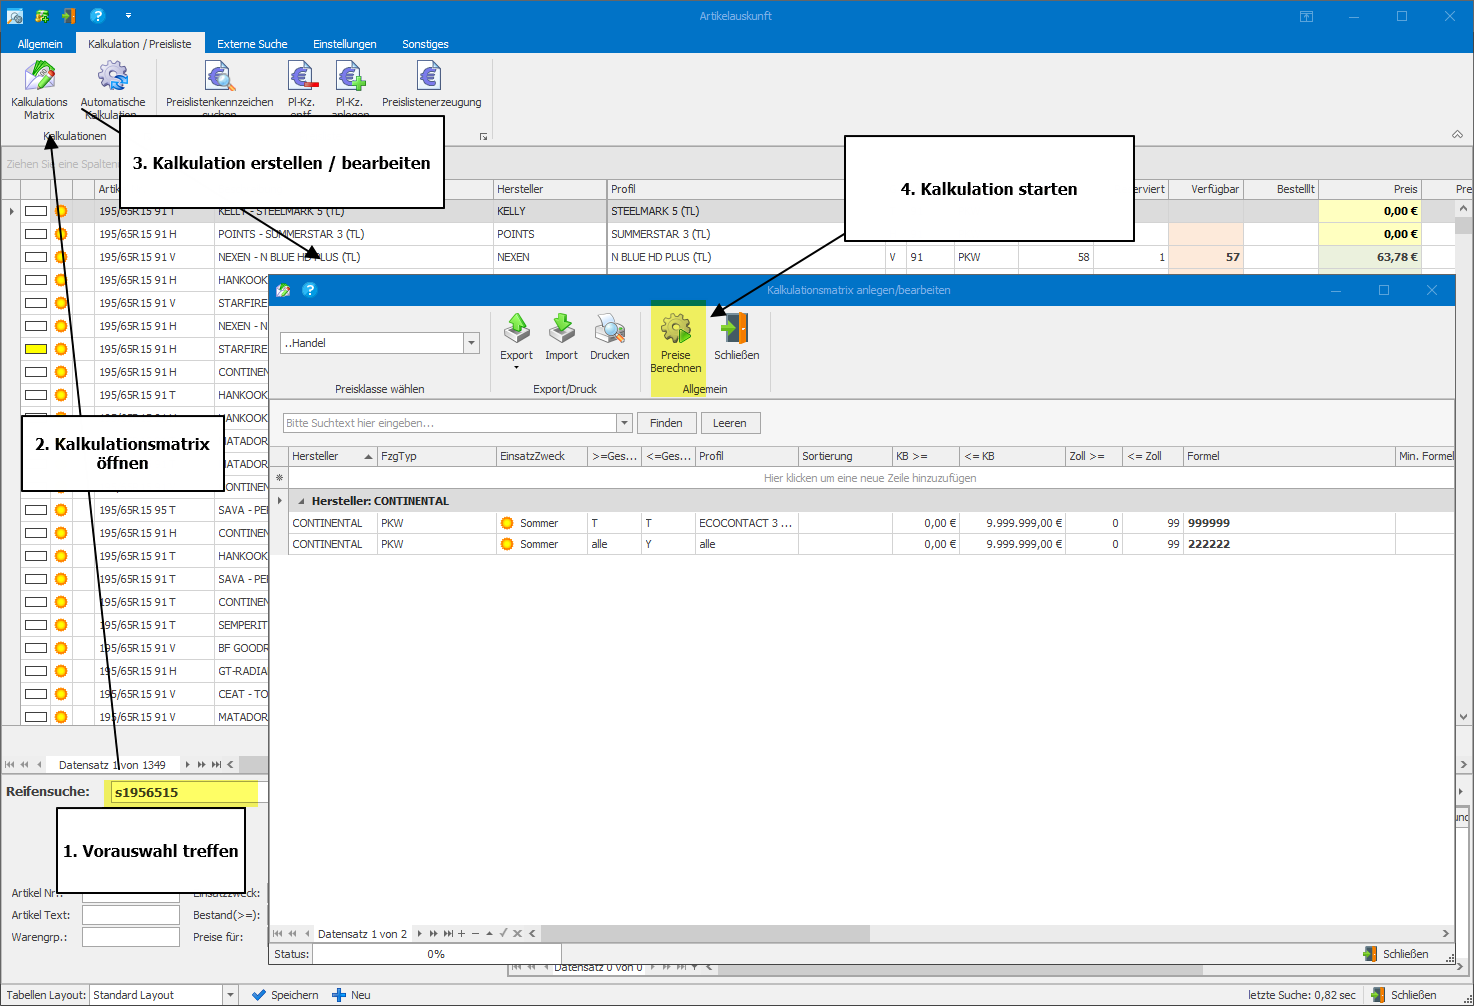
Task: Collapse the Hersteller: CONTINENTAL group
Action: (x=301, y=501)
